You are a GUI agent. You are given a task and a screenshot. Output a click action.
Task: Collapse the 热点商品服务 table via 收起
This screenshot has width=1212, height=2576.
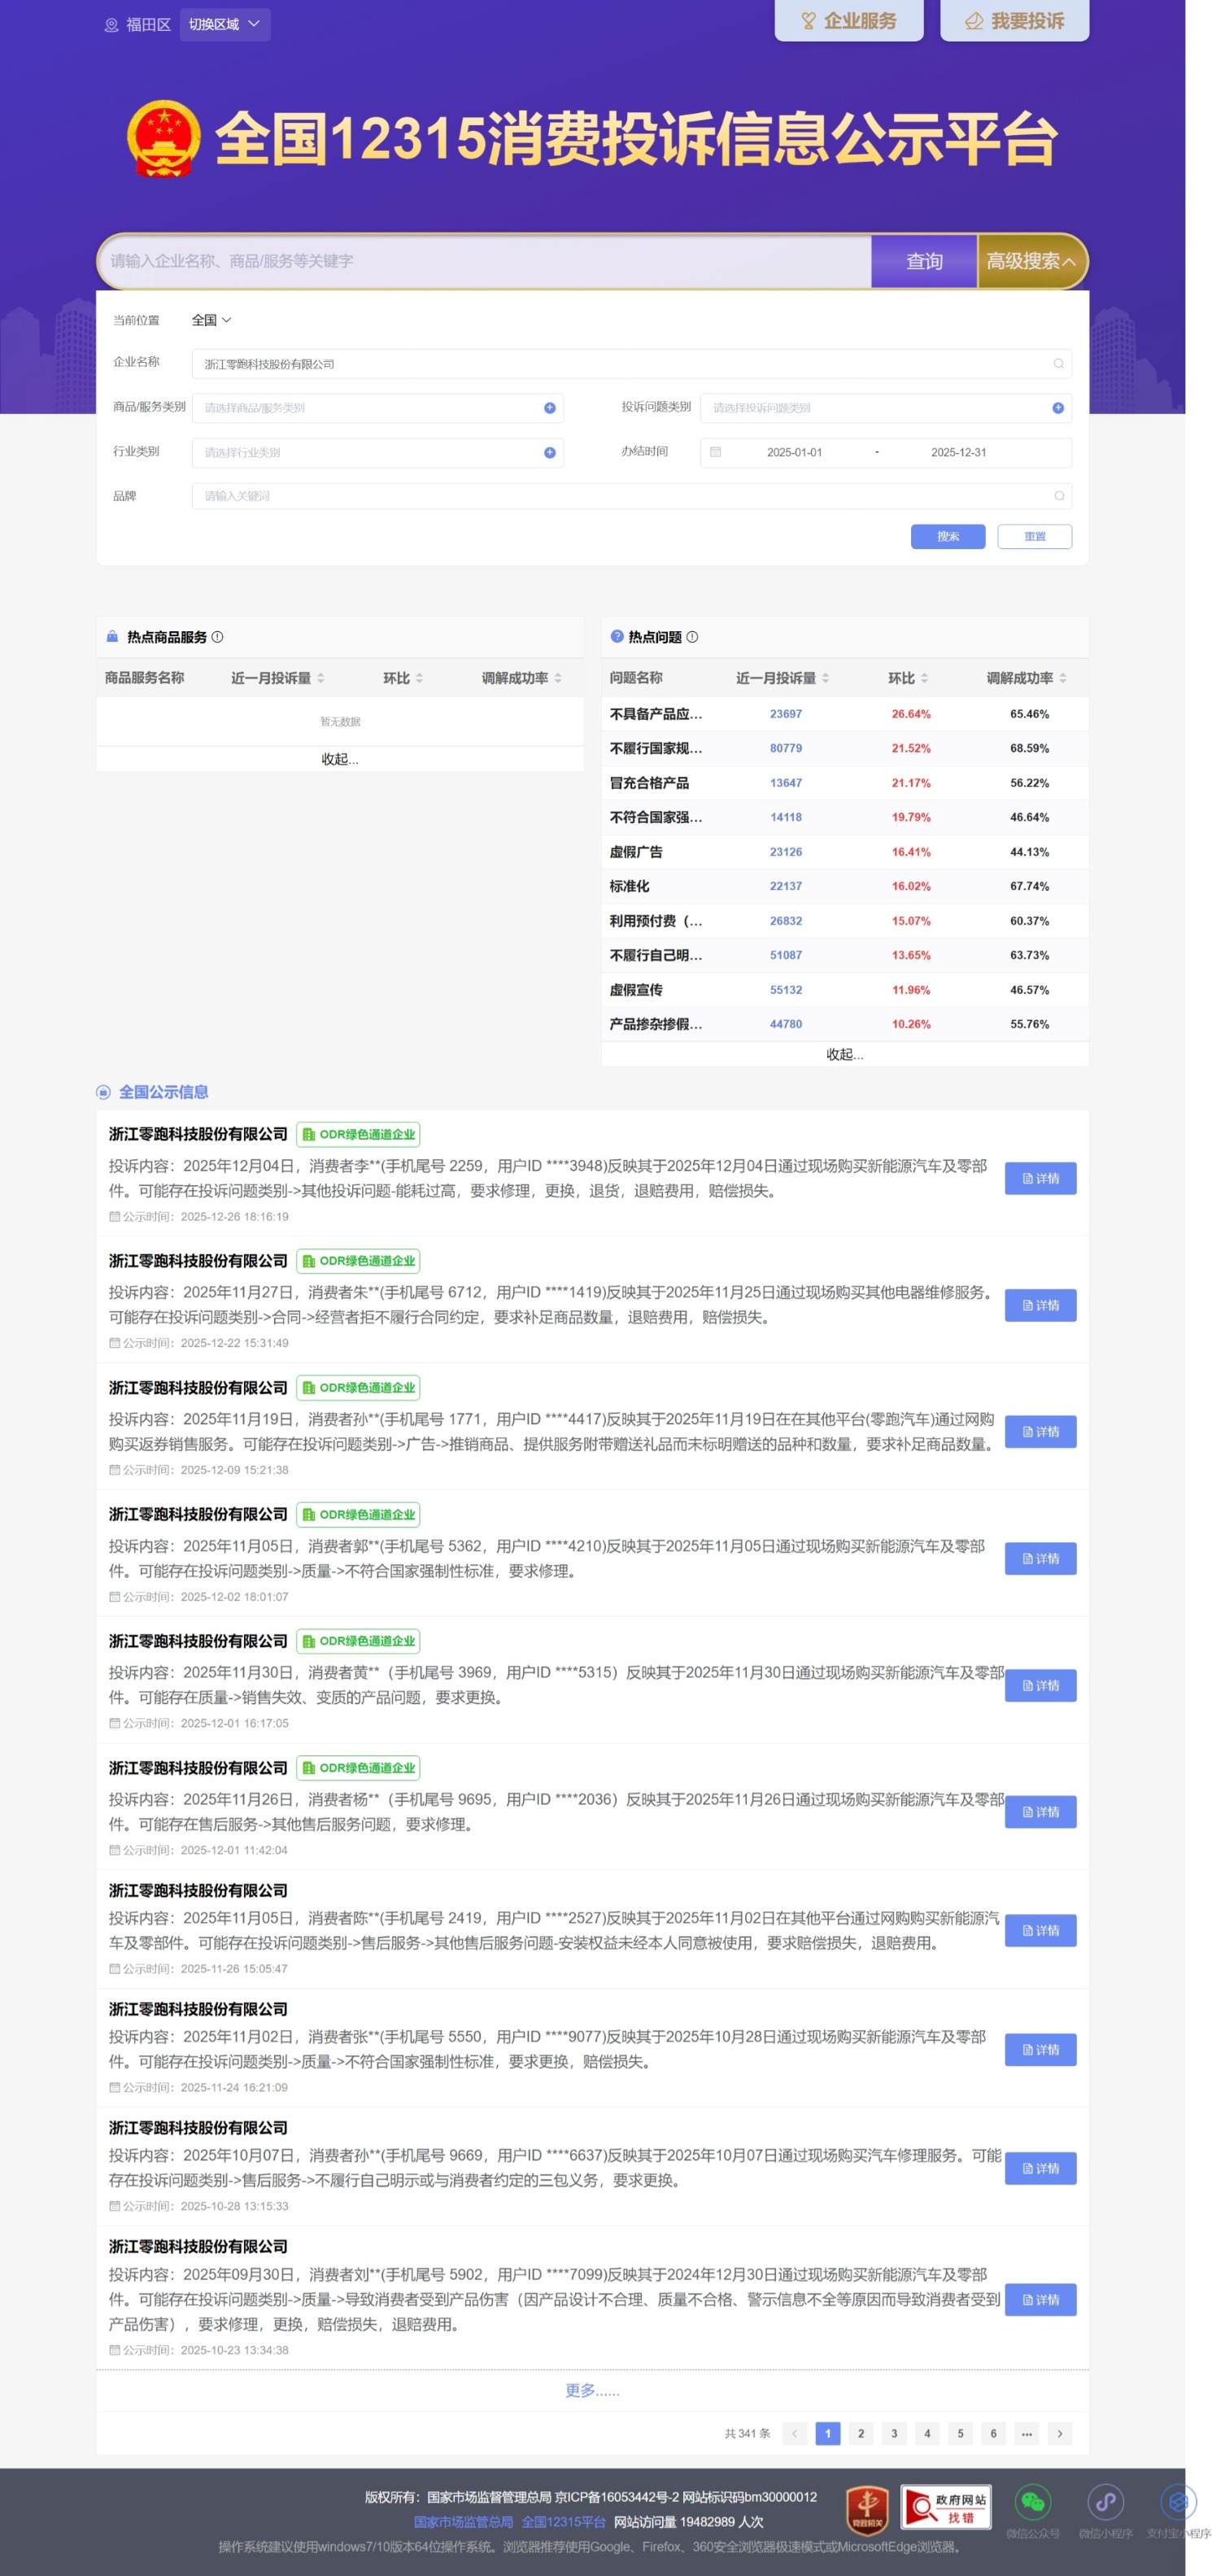point(340,759)
